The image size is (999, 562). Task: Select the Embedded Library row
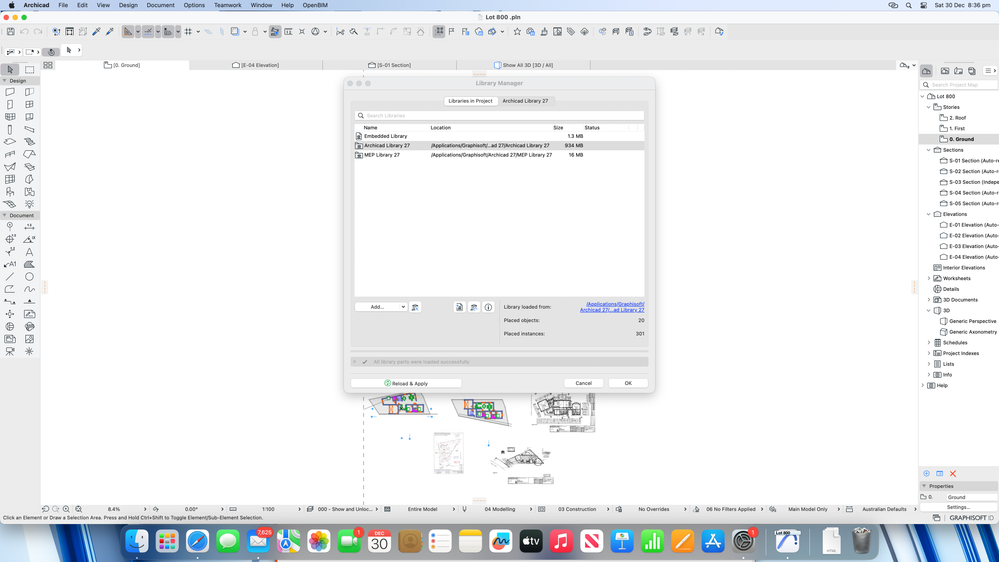coord(500,136)
